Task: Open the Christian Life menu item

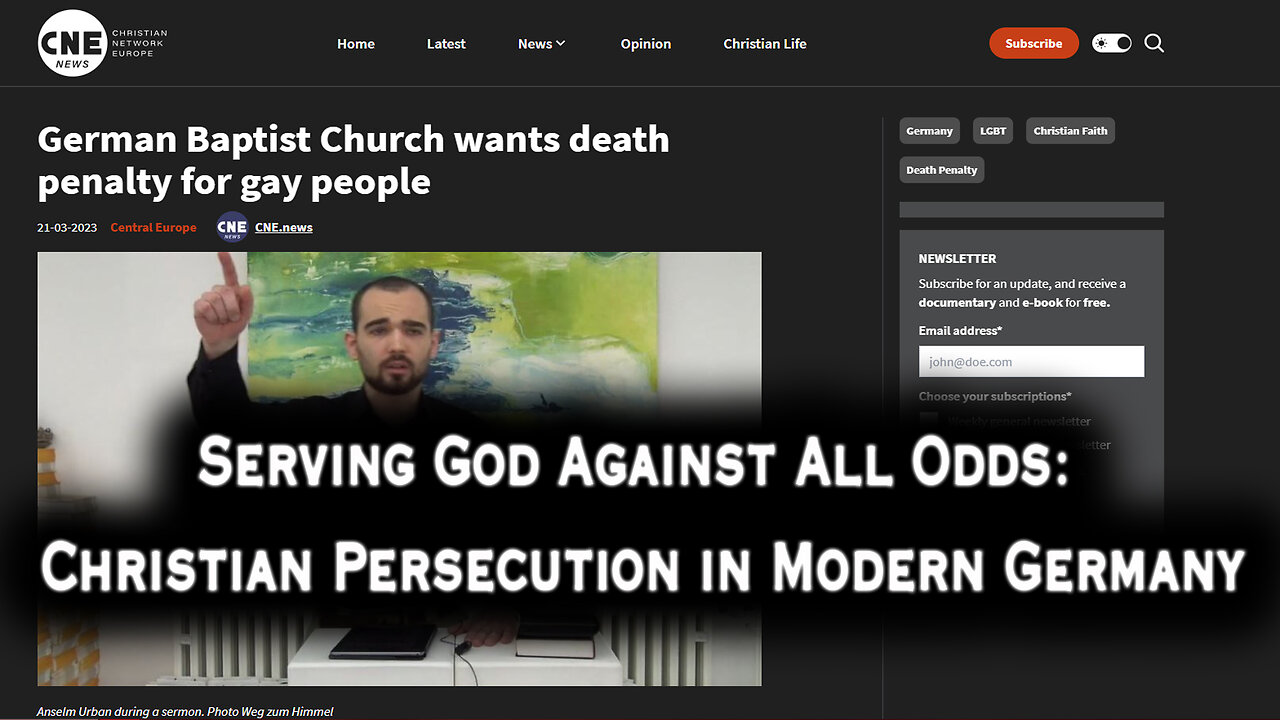Action: [x=765, y=44]
